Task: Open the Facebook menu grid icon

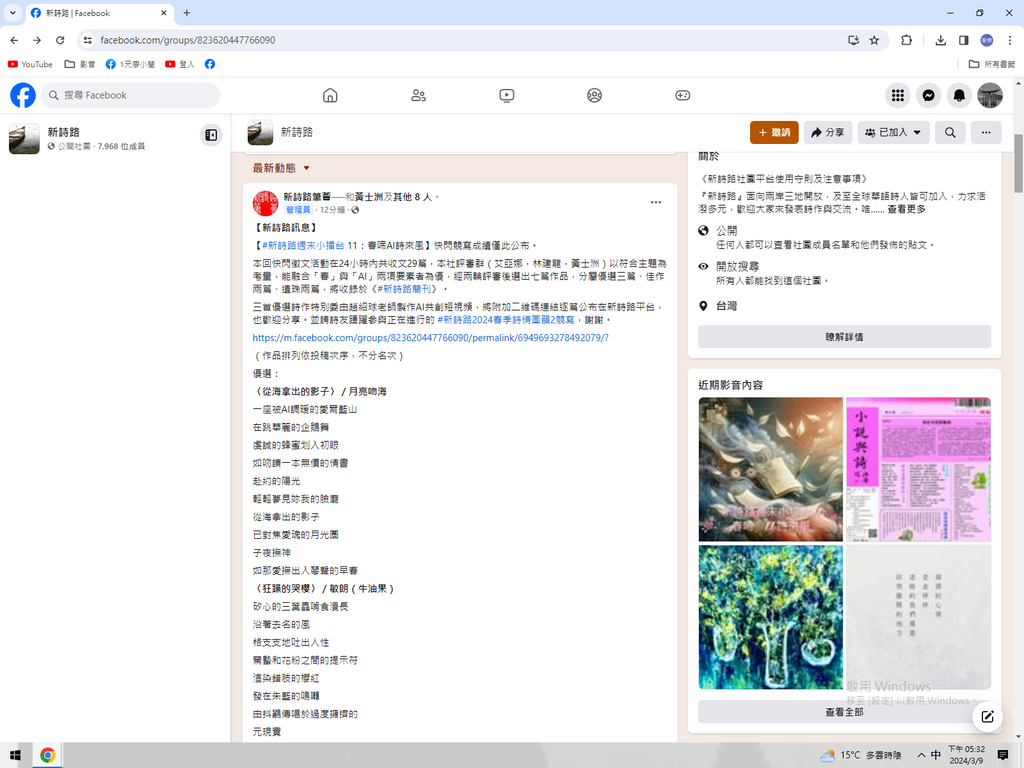Action: [x=898, y=95]
